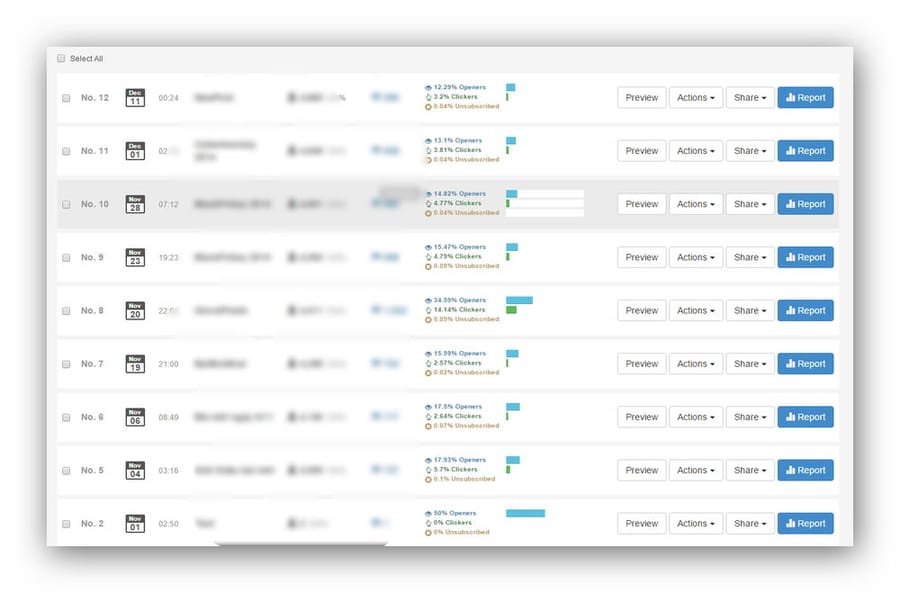Check the box for campaign No. 11
The width and height of the screenshot is (900, 593).
[66, 152]
